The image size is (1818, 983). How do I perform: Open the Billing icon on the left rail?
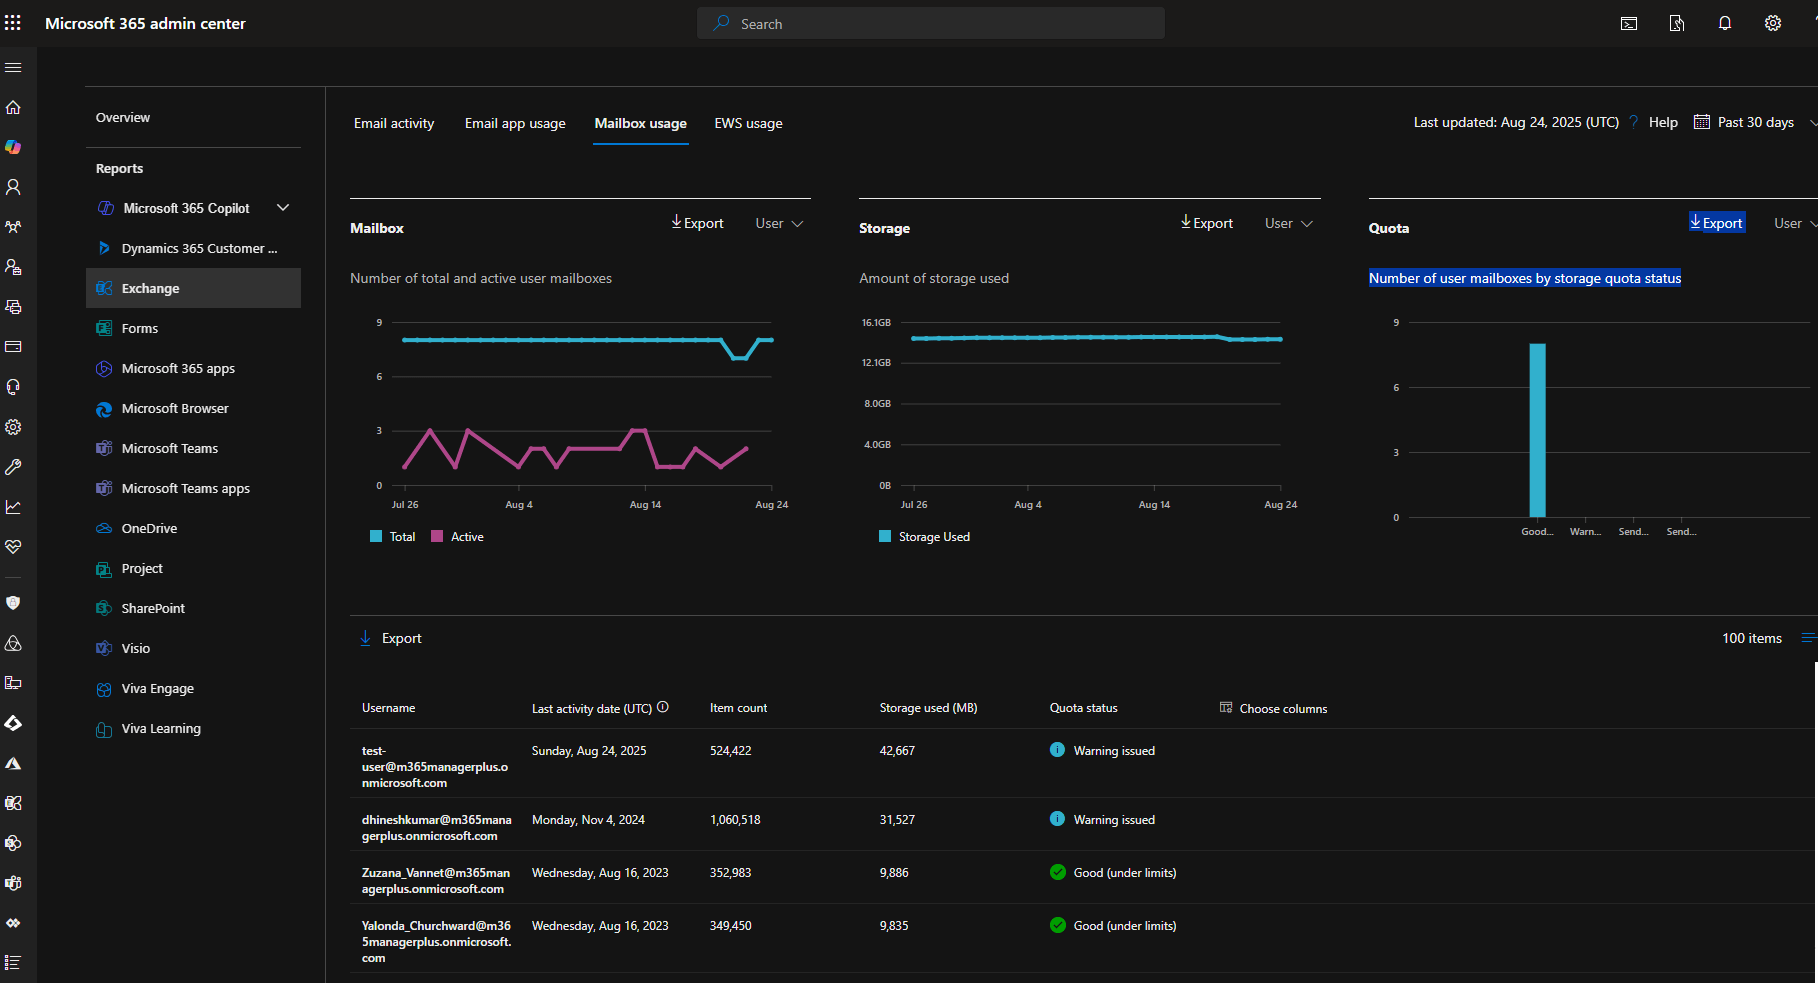point(14,346)
